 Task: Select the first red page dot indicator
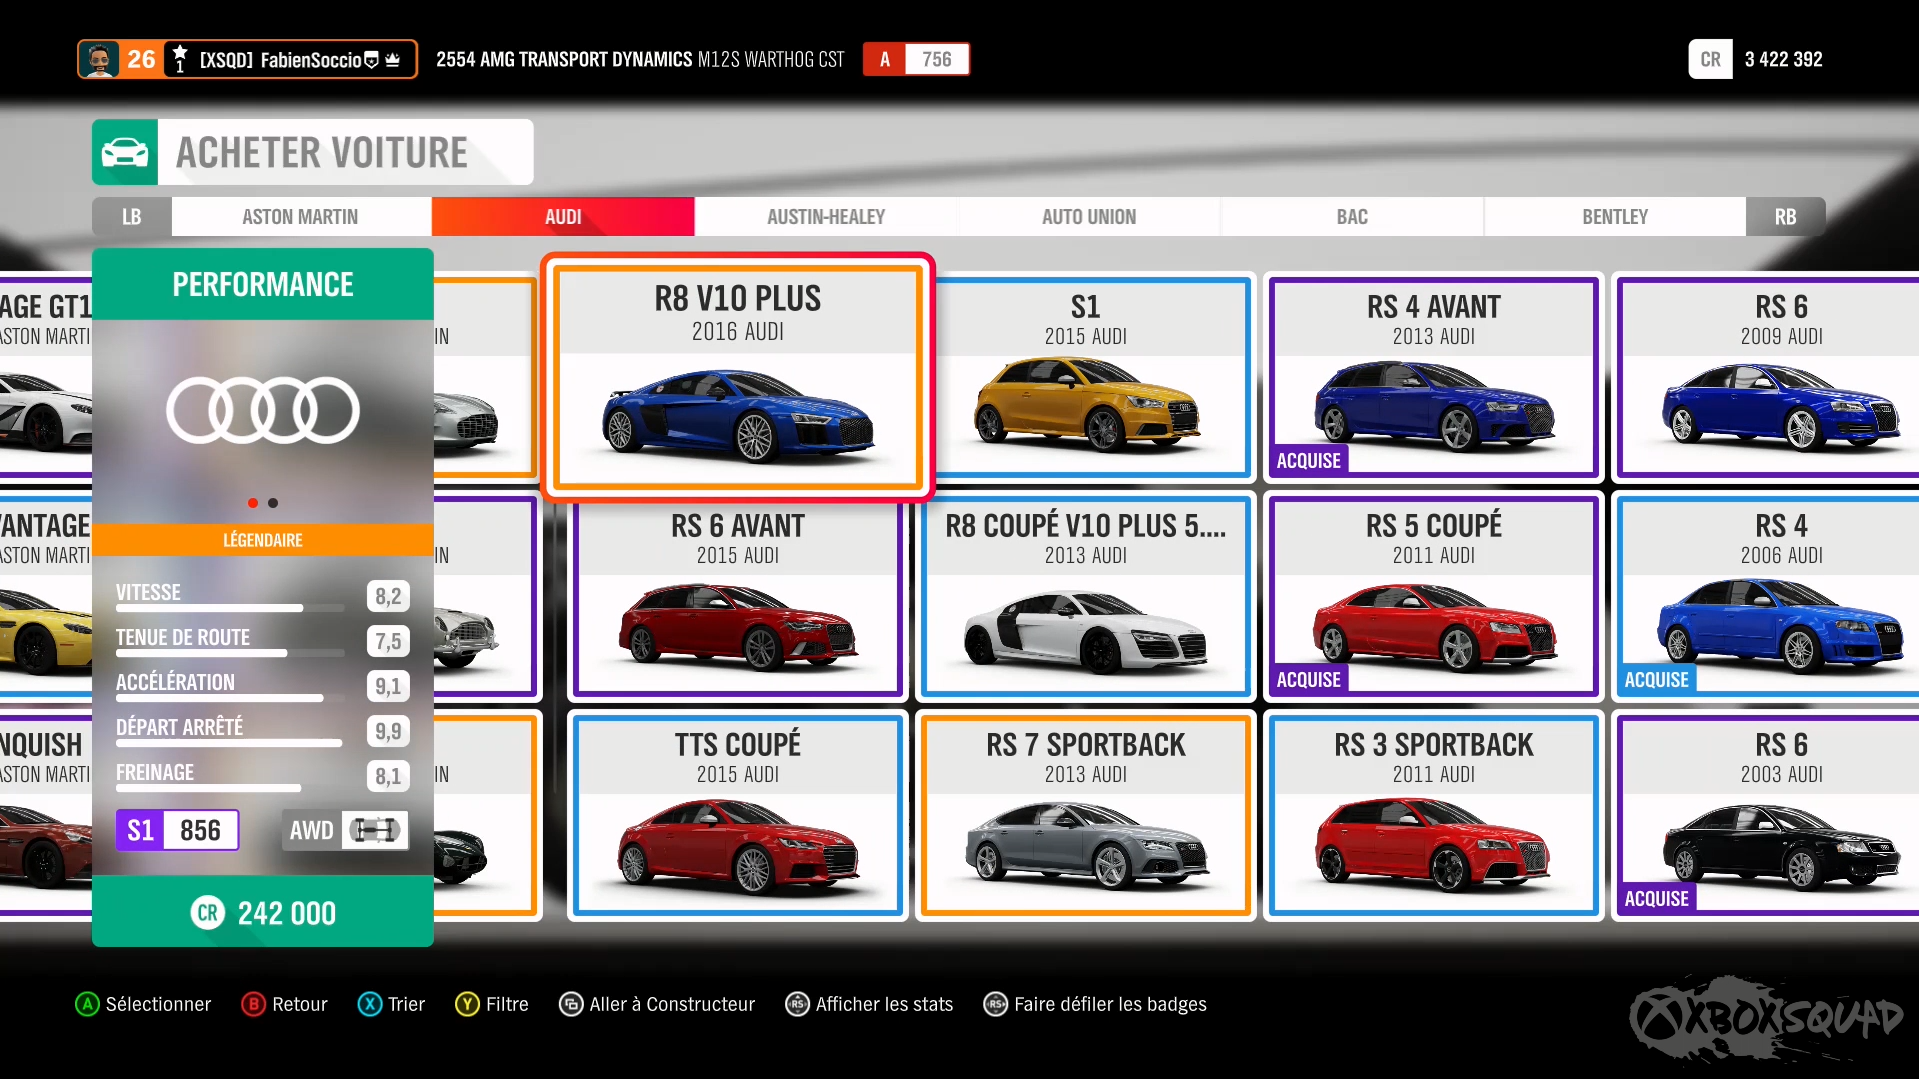click(253, 503)
